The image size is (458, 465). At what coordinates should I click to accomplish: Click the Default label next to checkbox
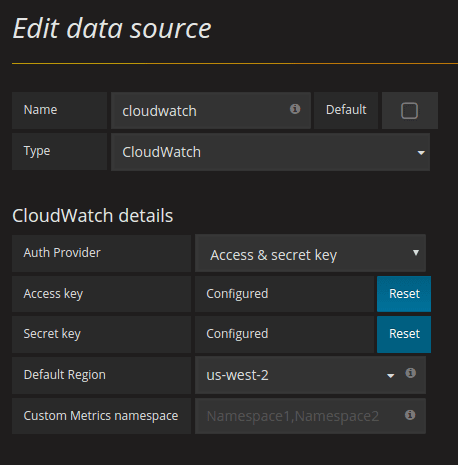click(346, 110)
